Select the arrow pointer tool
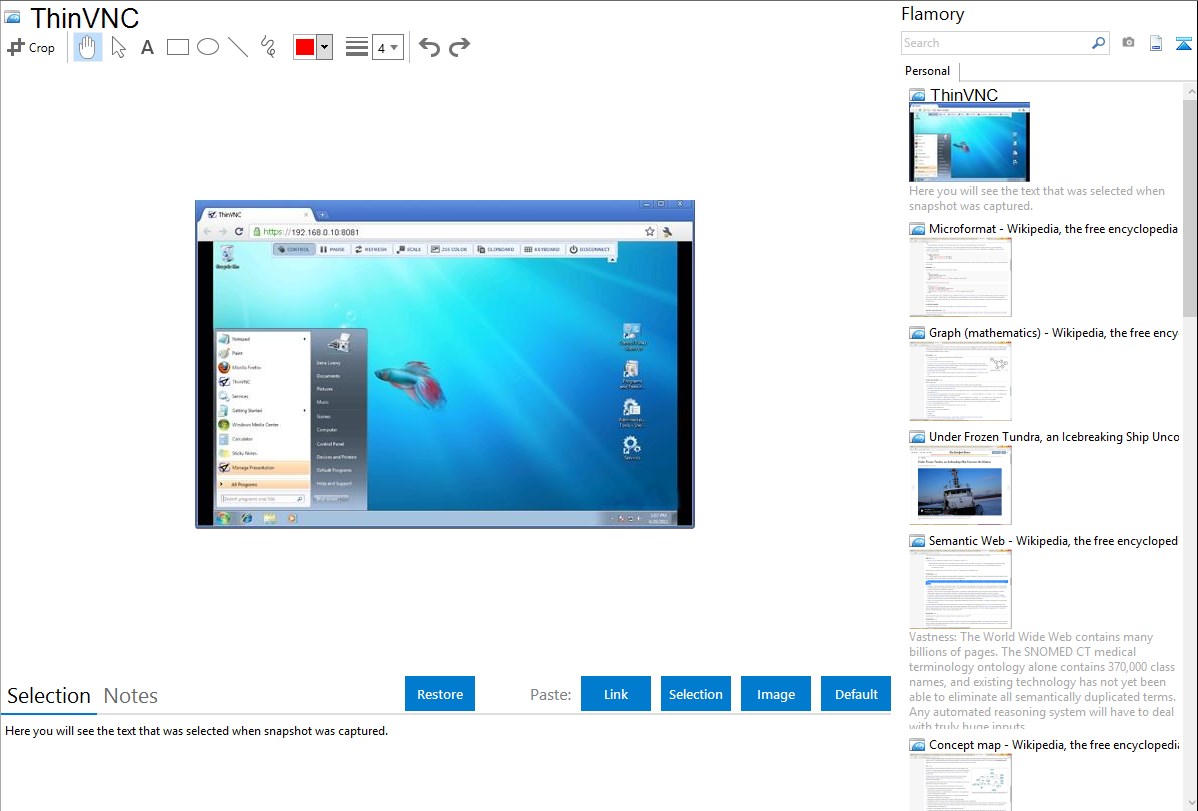 [118, 47]
